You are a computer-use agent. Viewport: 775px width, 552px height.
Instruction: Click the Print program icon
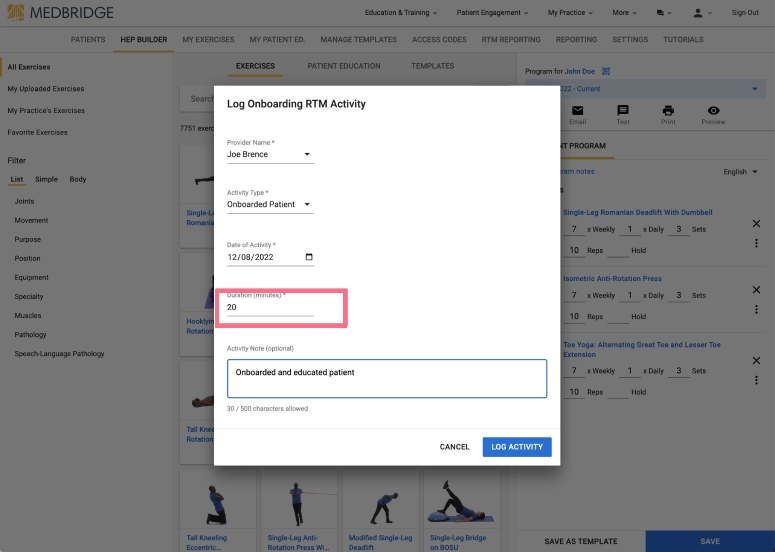[x=668, y=110]
